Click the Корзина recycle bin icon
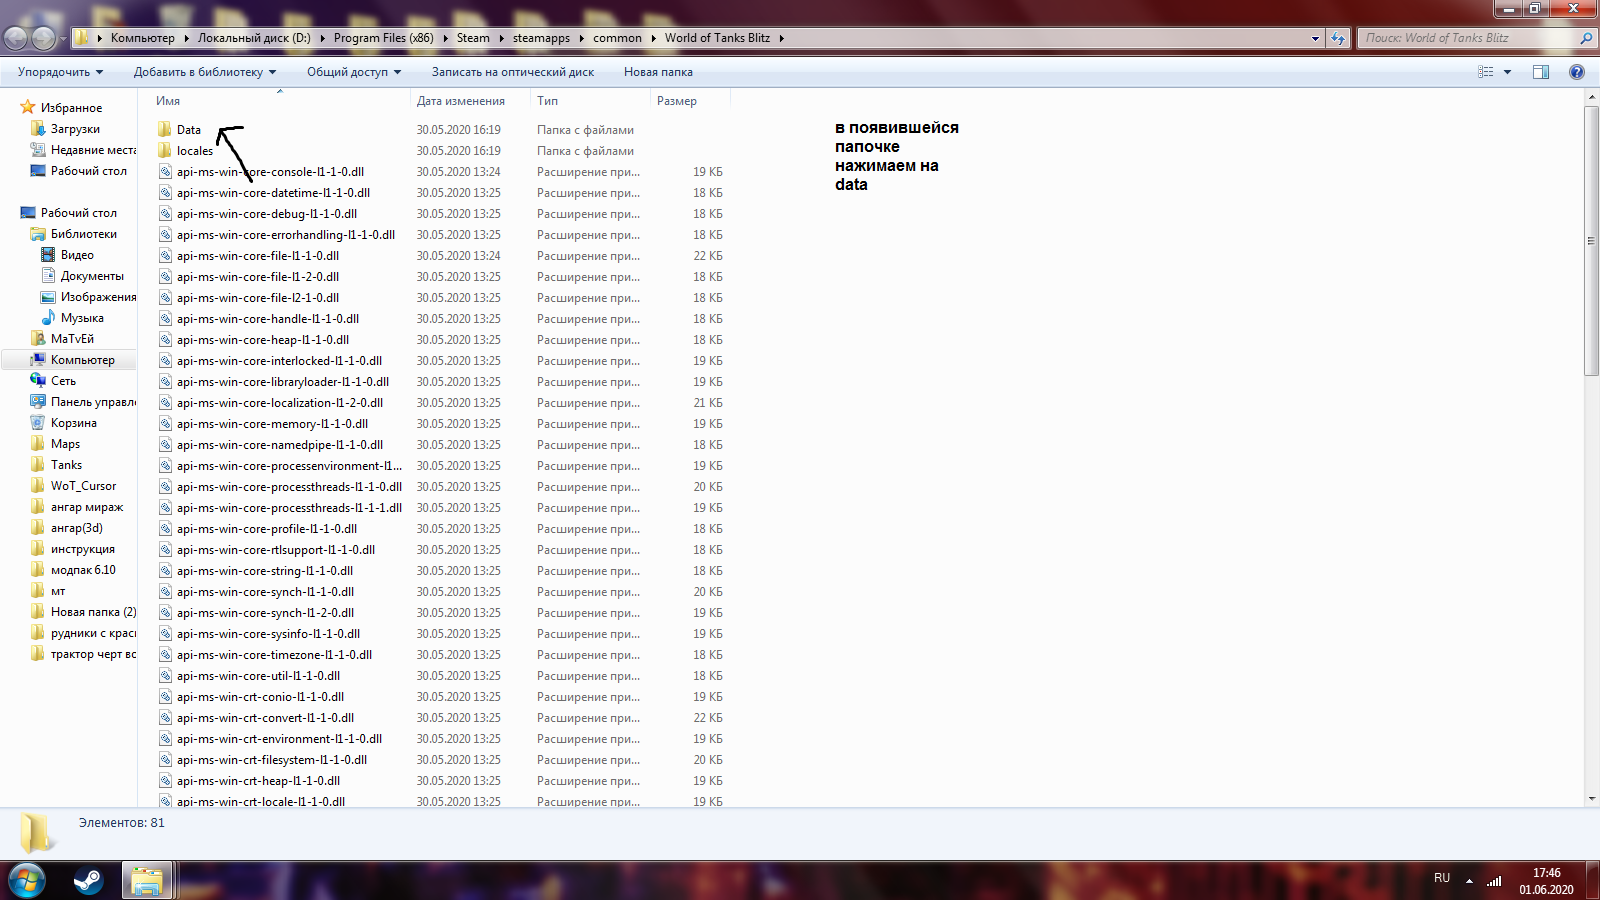This screenshot has width=1600, height=900. click(x=38, y=423)
